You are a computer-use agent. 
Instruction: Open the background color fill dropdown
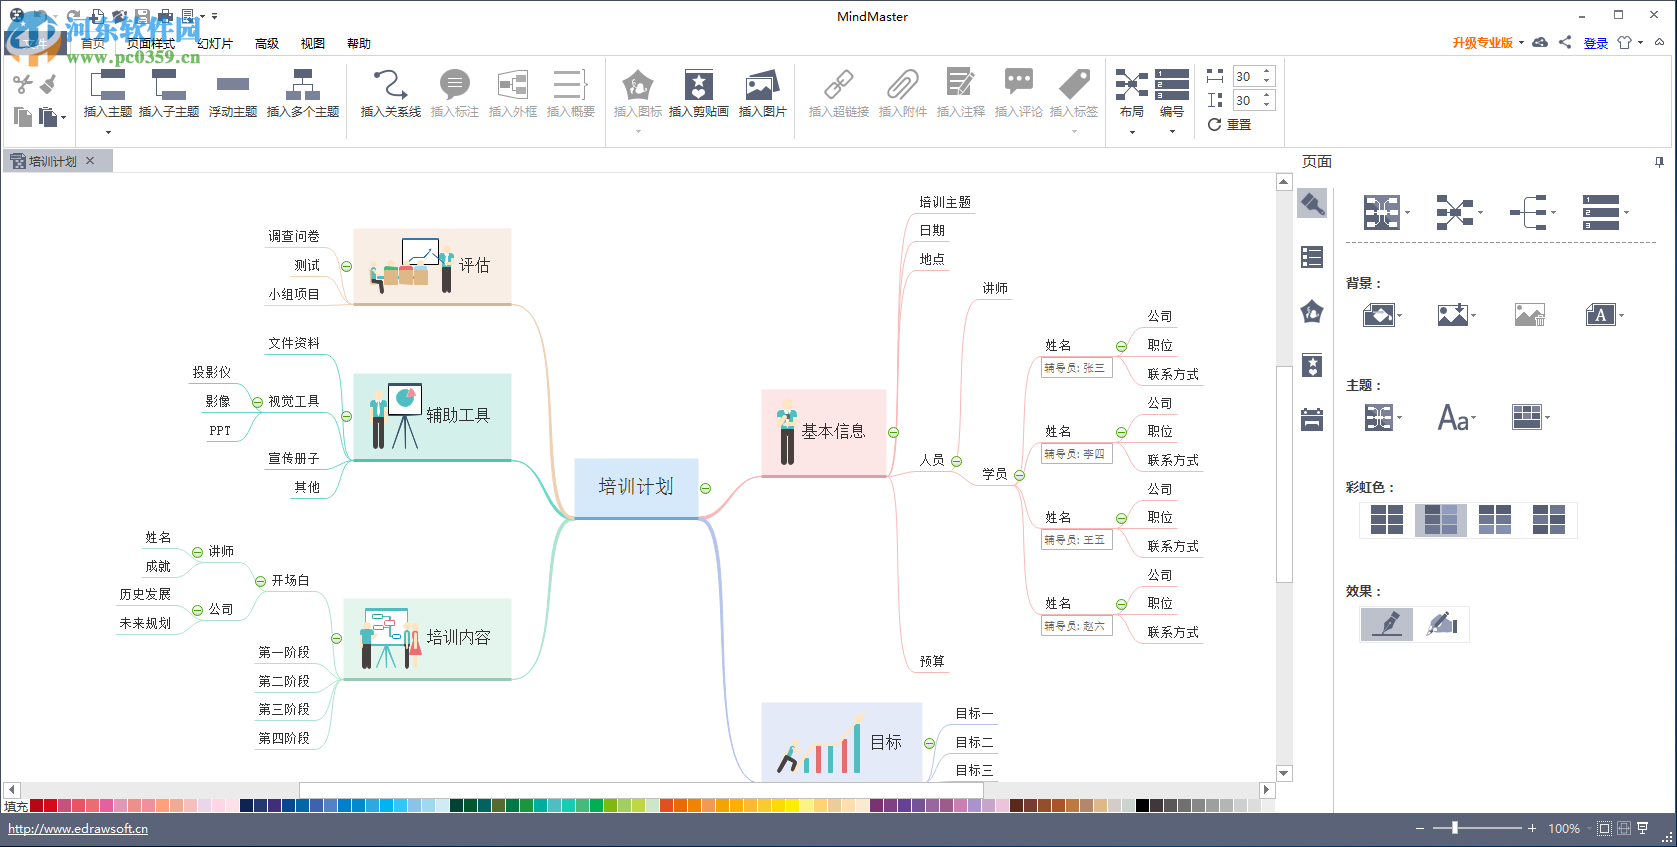click(x=1383, y=316)
